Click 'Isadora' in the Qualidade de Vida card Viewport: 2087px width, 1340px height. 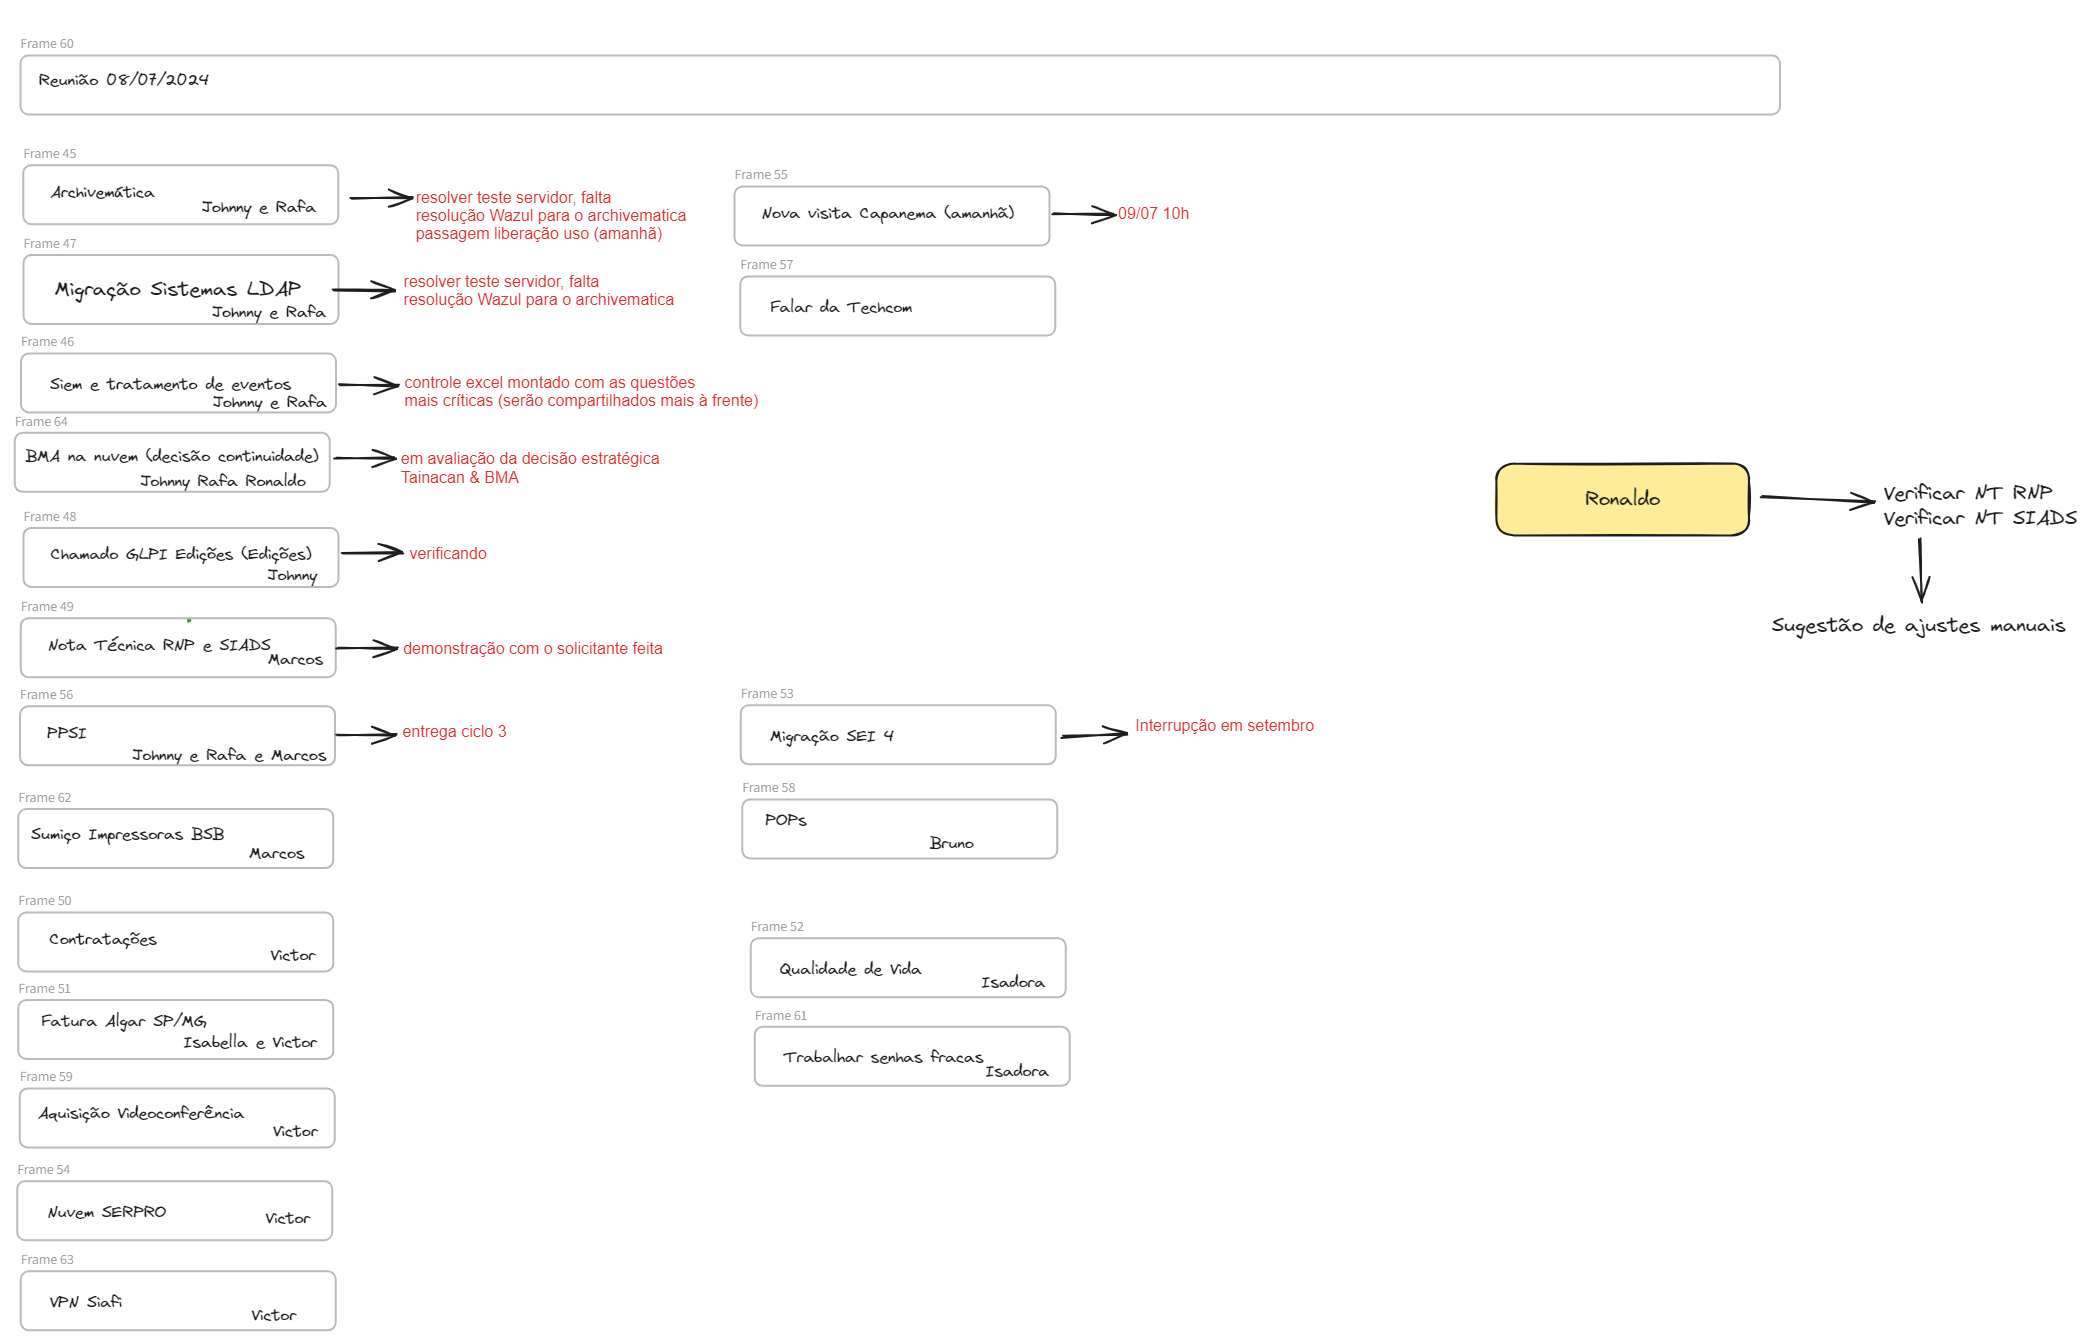click(x=1013, y=983)
